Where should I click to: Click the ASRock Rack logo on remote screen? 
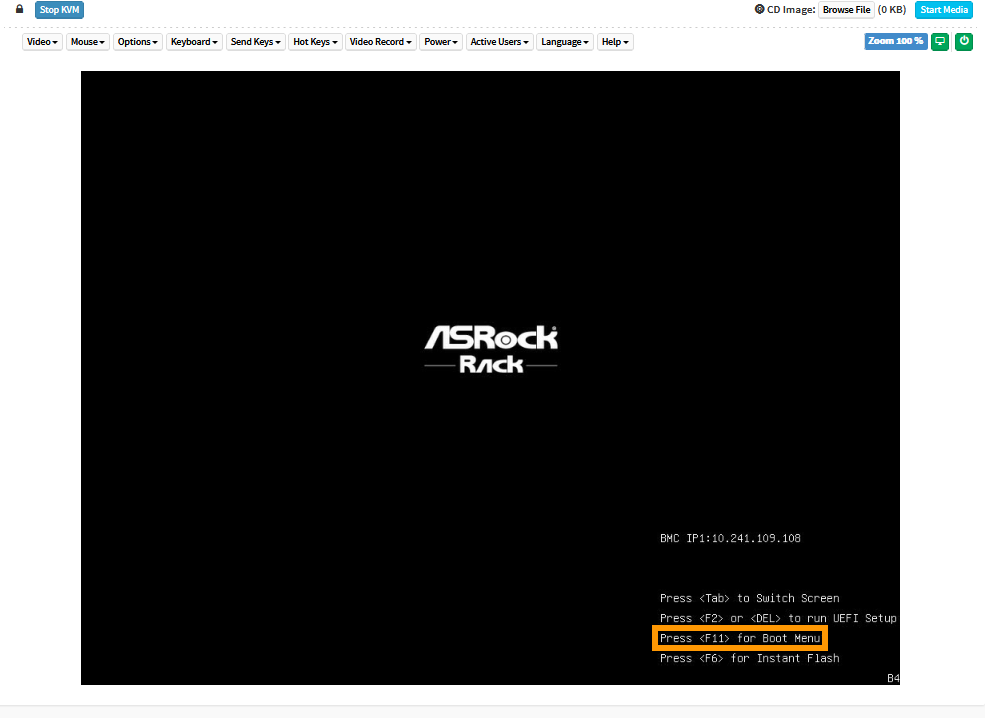pyautogui.click(x=491, y=349)
